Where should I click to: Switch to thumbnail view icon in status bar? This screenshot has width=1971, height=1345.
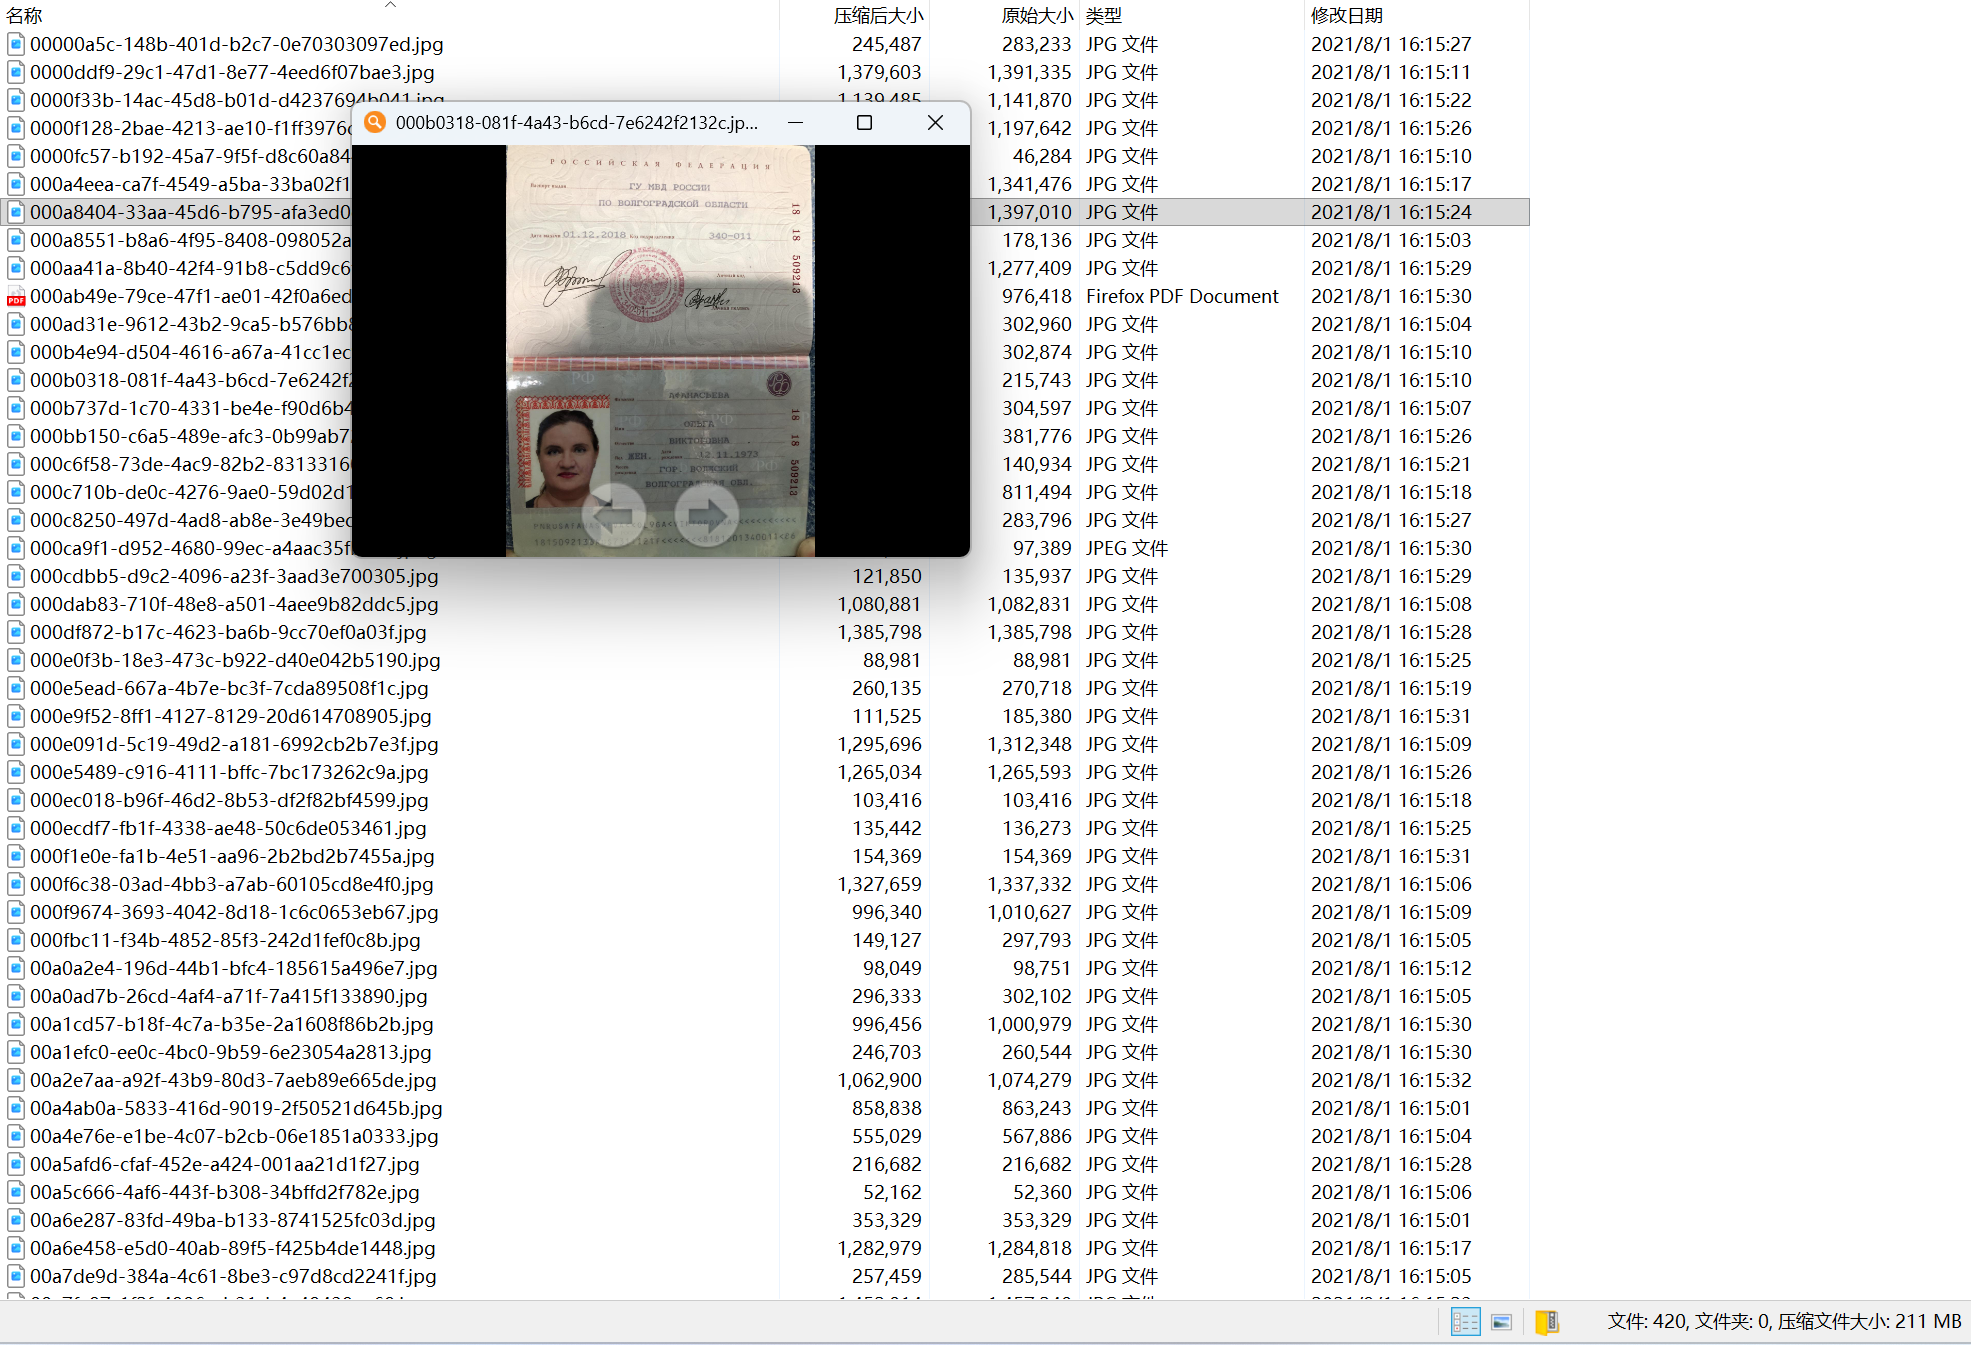1501,1322
